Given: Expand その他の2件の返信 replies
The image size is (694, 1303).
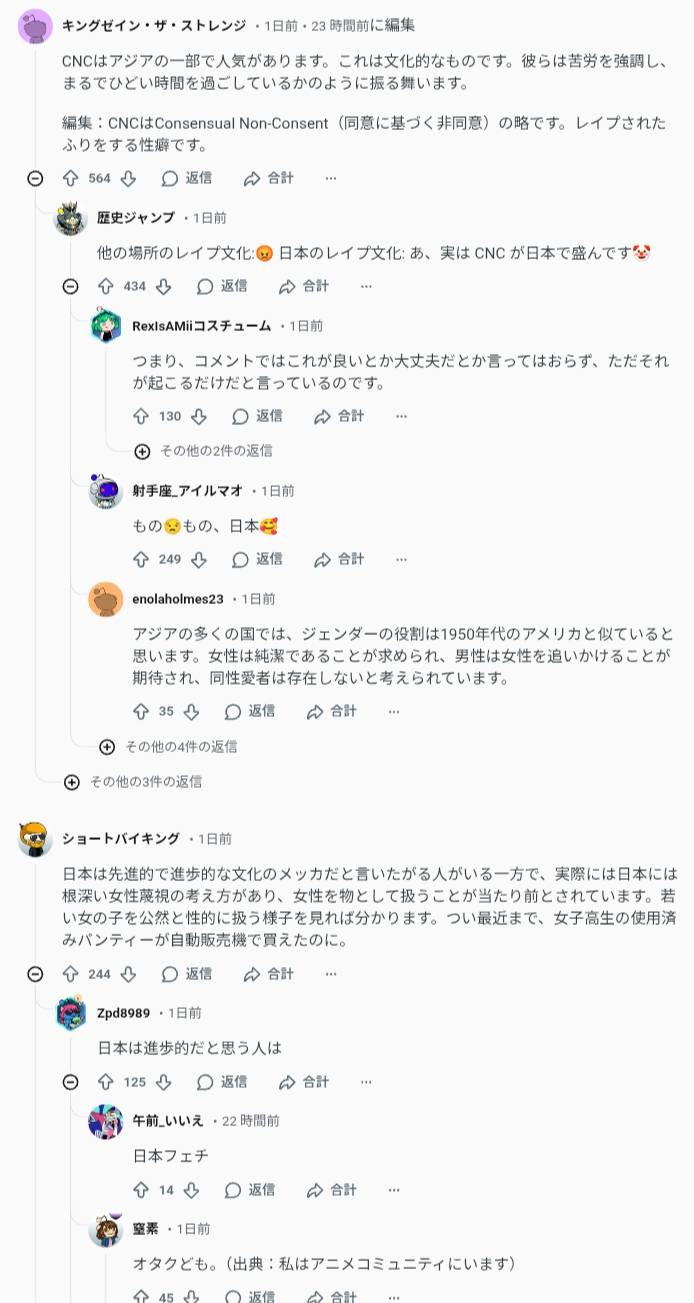Looking at the screenshot, I should pyautogui.click(x=142, y=451).
